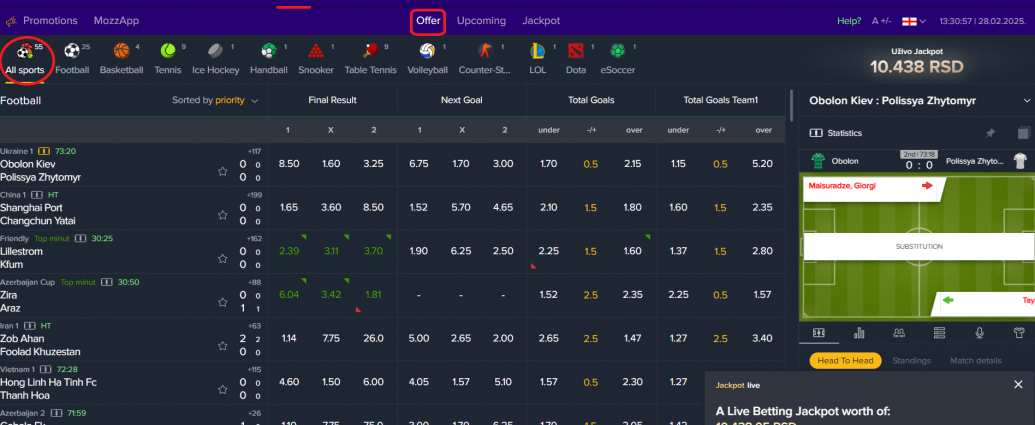This screenshot has width=1035, height=425.
Task: Click the Statistics field icon in side panel
Action: pyautogui.click(x=815, y=133)
